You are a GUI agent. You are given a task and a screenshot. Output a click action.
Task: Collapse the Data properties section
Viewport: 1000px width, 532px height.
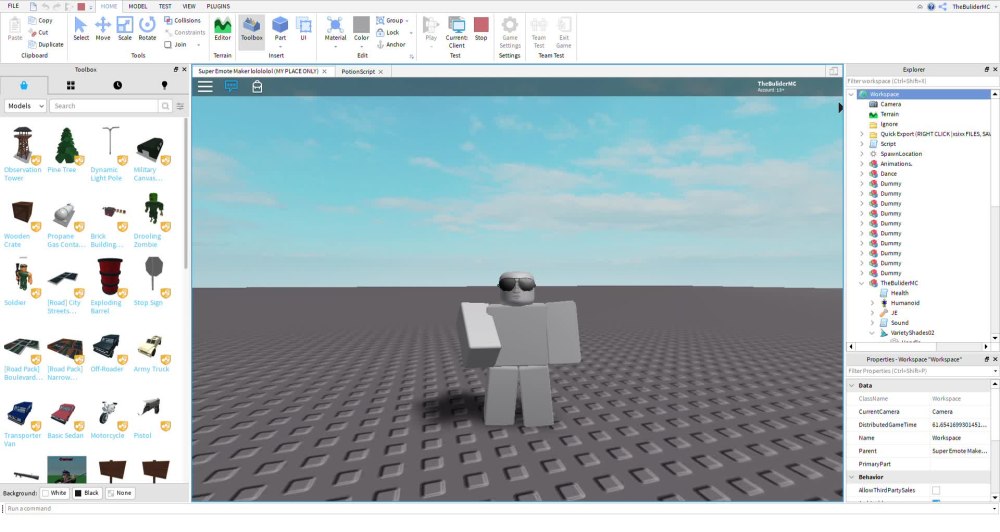coord(851,385)
